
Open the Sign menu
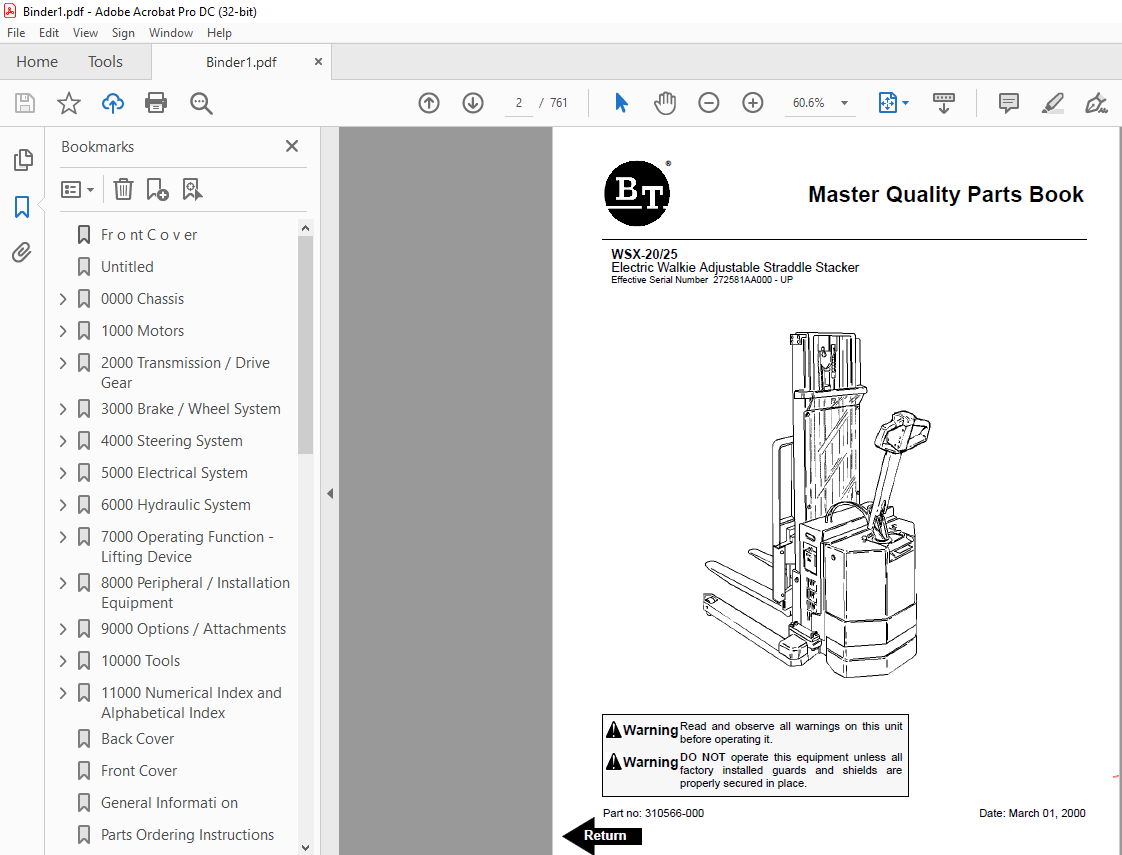pos(123,33)
